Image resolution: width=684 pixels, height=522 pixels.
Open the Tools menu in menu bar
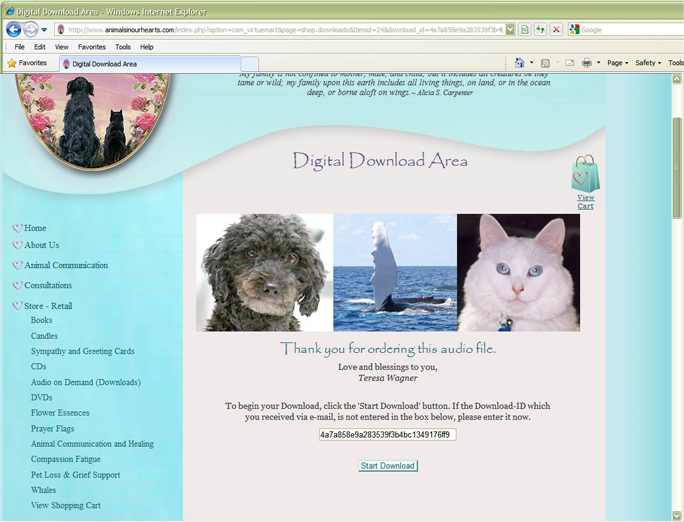122,47
